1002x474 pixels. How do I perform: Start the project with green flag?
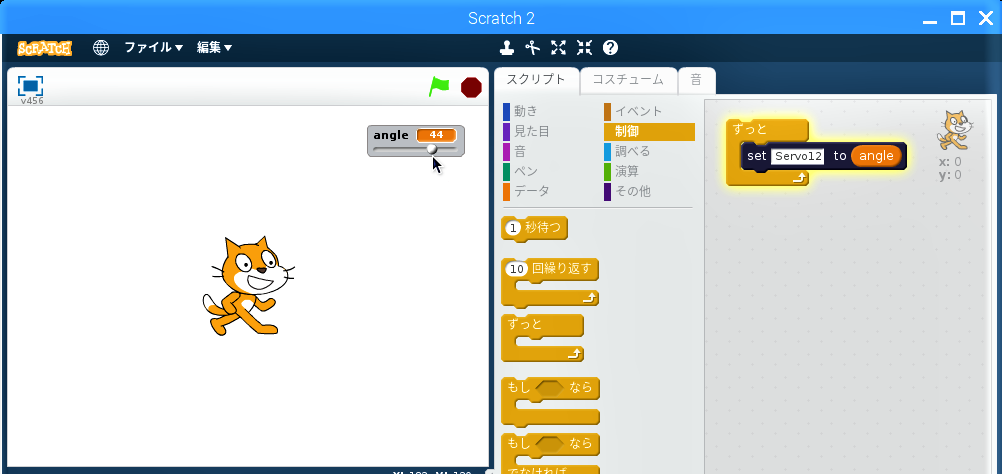pyautogui.click(x=439, y=87)
